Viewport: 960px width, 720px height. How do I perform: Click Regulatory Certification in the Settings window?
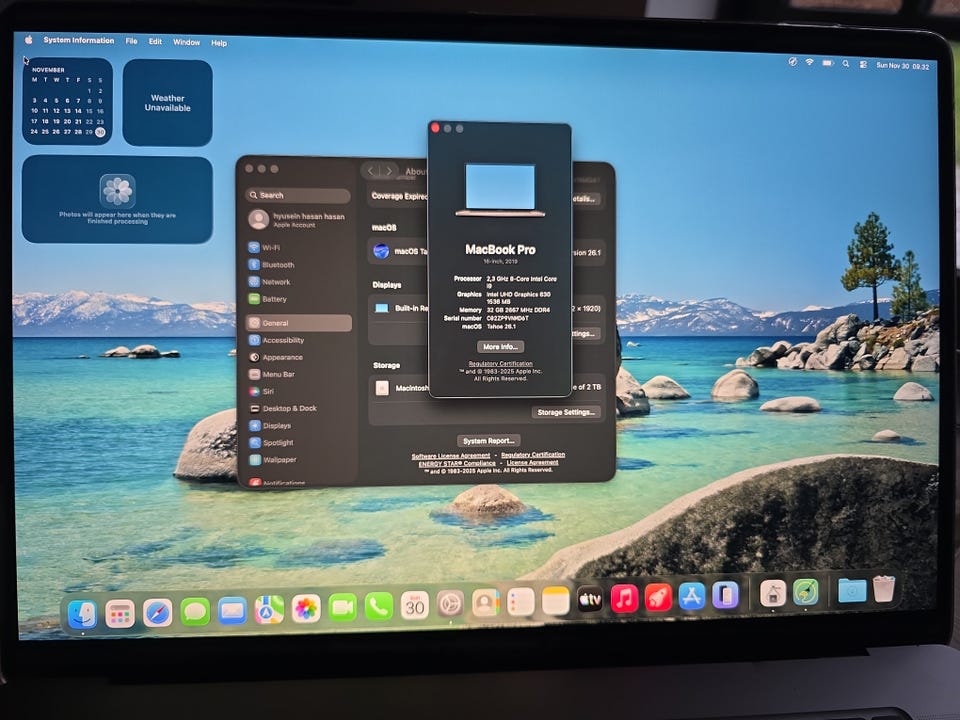click(533, 455)
